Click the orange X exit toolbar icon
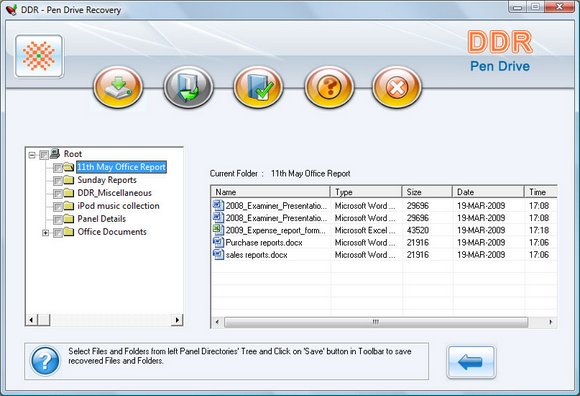This screenshot has height=396, width=580. (397, 87)
